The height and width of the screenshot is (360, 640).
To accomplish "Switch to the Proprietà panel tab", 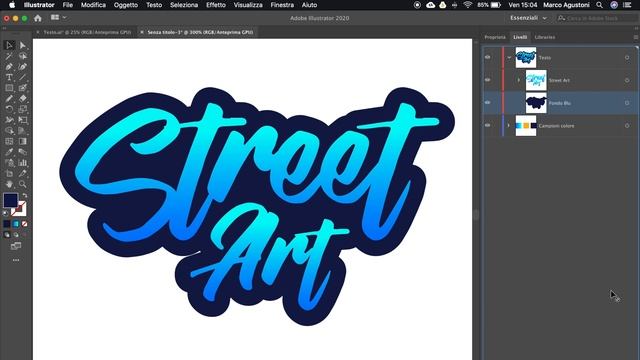I will (495, 37).
